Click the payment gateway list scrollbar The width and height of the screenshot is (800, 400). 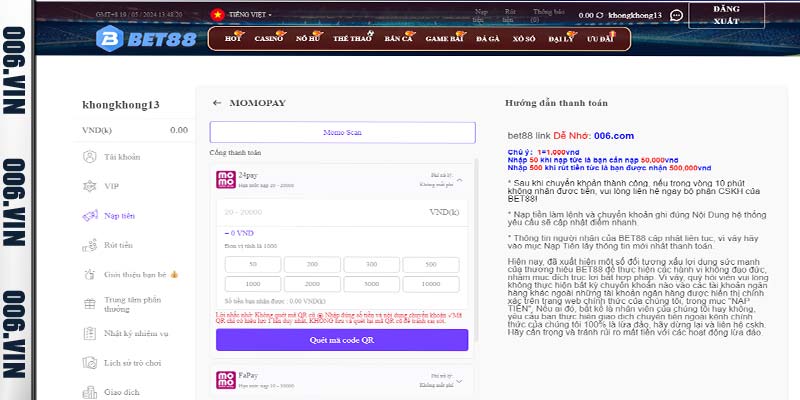tap(477, 250)
